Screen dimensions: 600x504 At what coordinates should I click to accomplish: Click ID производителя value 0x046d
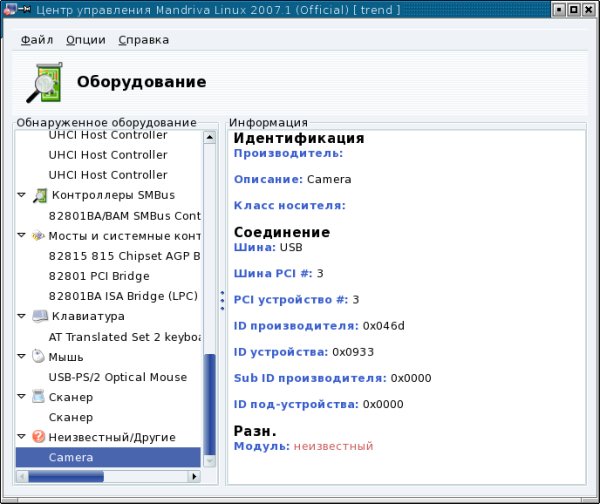(383, 326)
